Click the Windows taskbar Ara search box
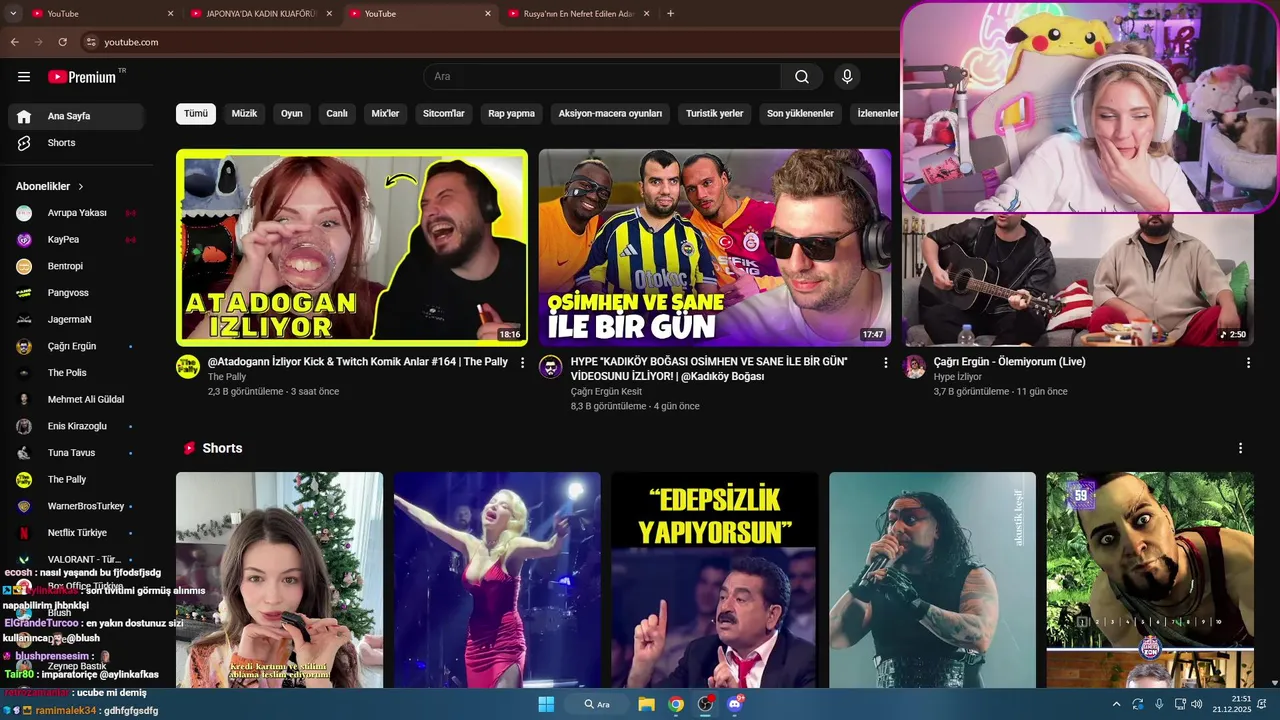The width and height of the screenshot is (1280, 720). click(x=599, y=704)
